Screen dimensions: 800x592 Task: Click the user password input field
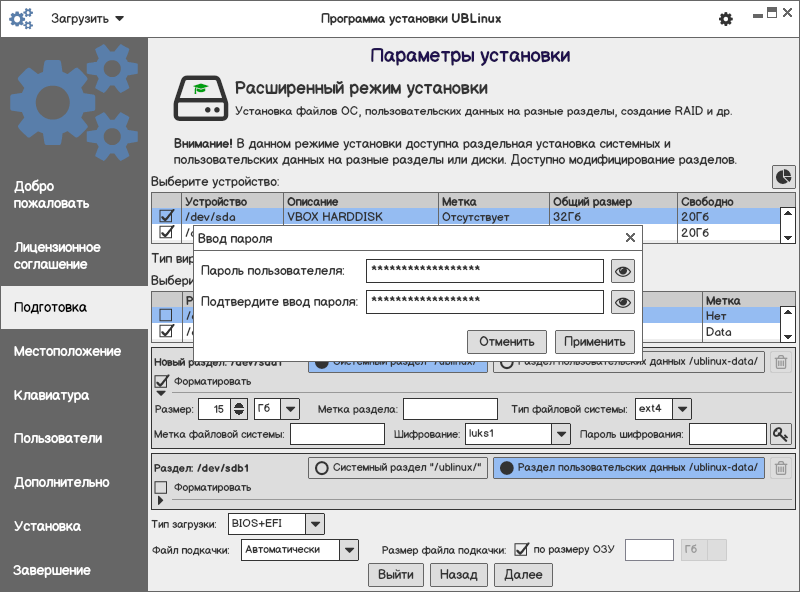pyautogui.click(x=485, y=271)
